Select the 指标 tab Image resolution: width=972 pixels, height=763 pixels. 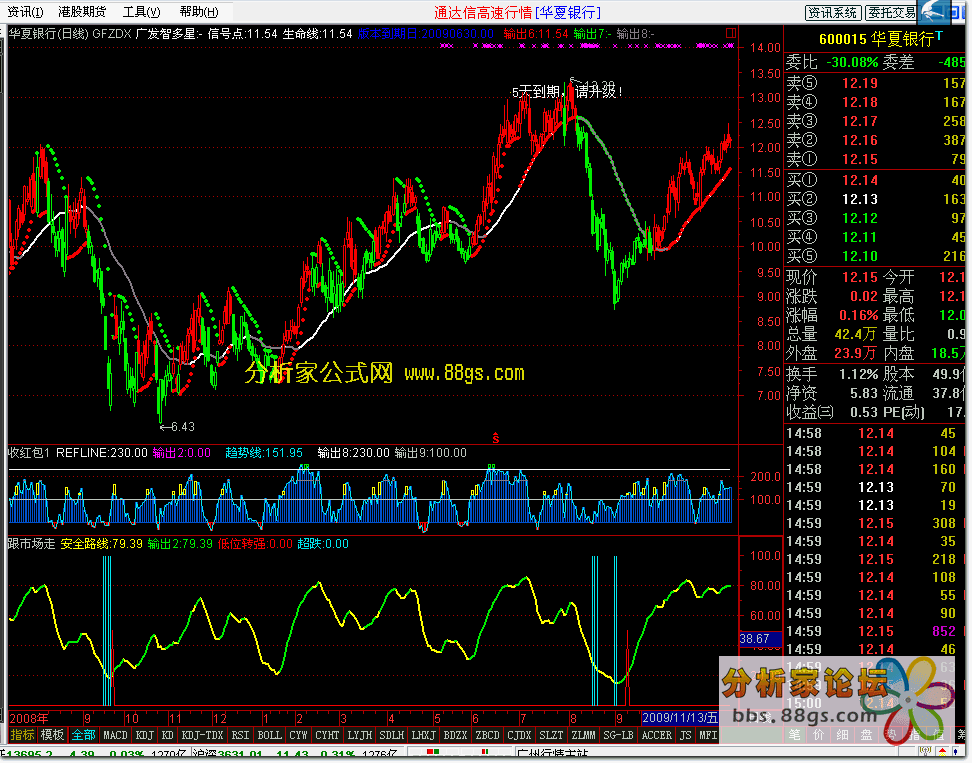pos(22,737)
